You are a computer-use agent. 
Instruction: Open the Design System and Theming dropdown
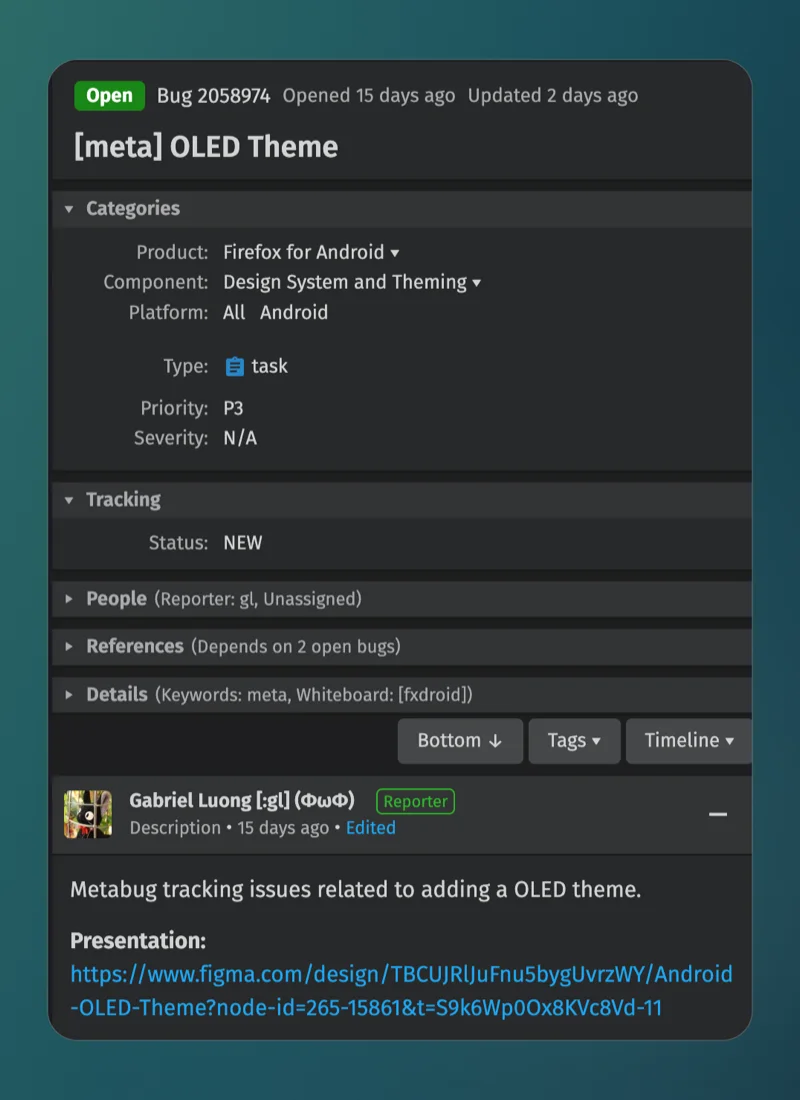[x=352, y=283]
